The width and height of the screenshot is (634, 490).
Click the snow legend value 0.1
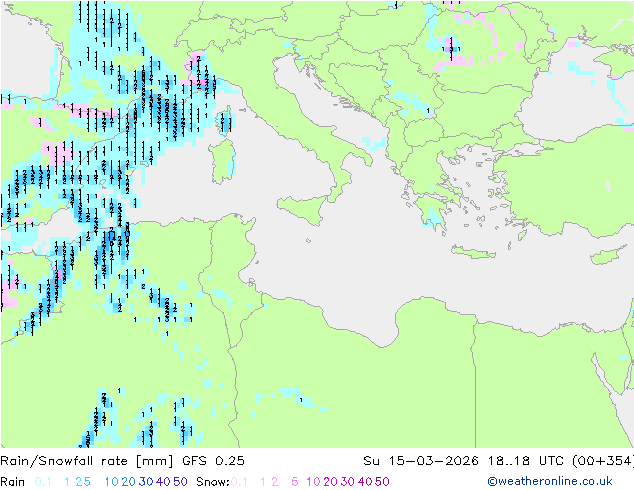tap(239, 482)
